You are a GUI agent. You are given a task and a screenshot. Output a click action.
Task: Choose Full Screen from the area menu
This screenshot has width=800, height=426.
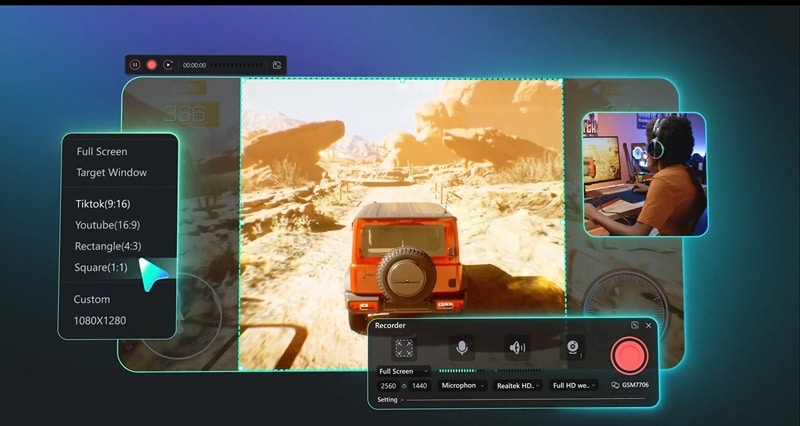point(102,152)
